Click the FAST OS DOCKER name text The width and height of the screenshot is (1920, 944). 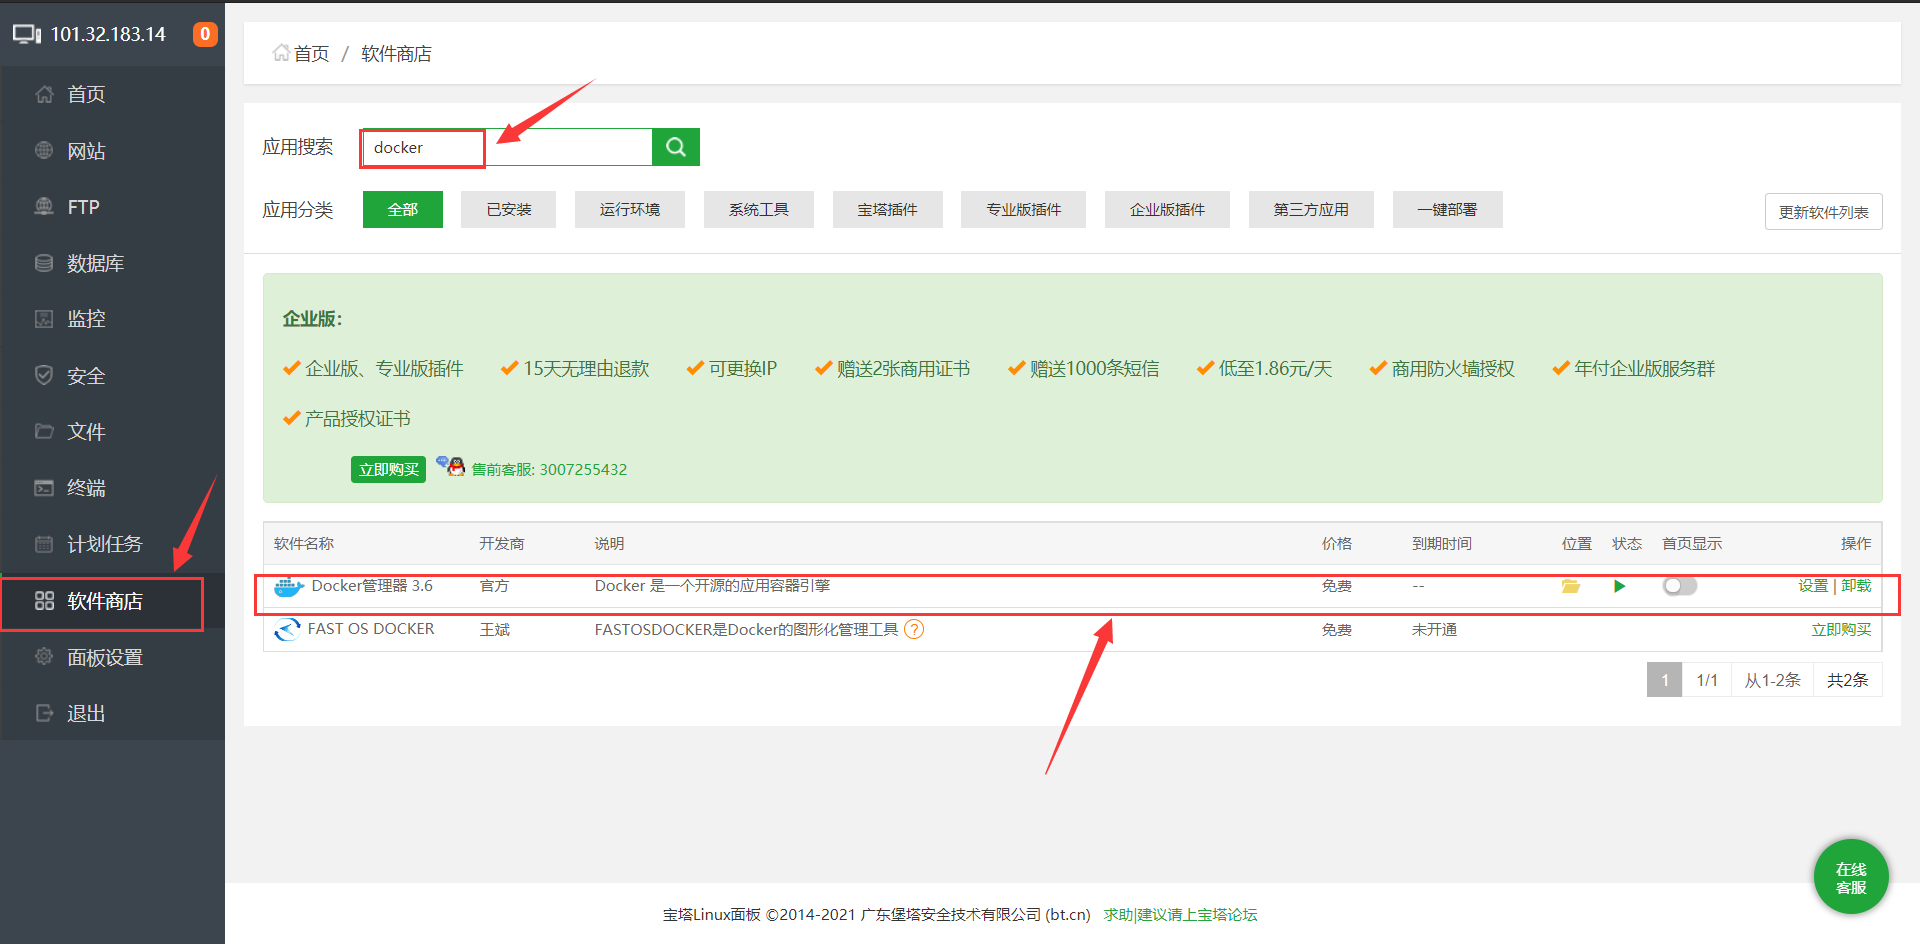click(x=371, y=629)
